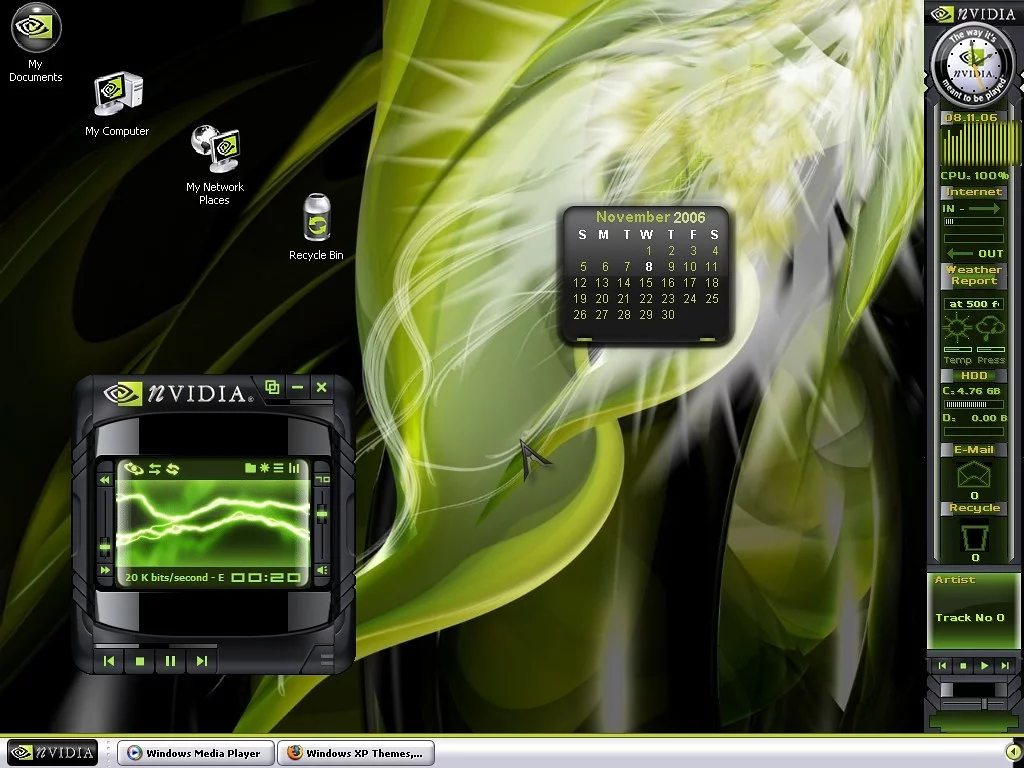Open the playlist icon in the media player
The height and width of the screenshot is (768, 1024).
(x=278, y=468)
